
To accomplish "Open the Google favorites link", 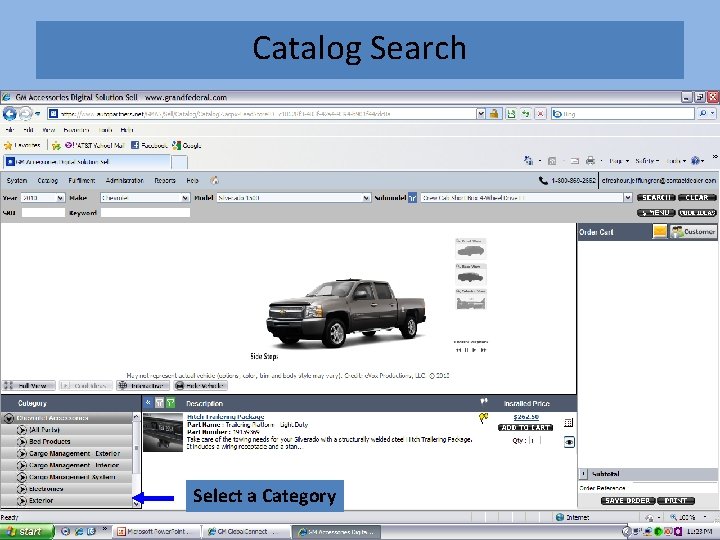I will 187,146.
